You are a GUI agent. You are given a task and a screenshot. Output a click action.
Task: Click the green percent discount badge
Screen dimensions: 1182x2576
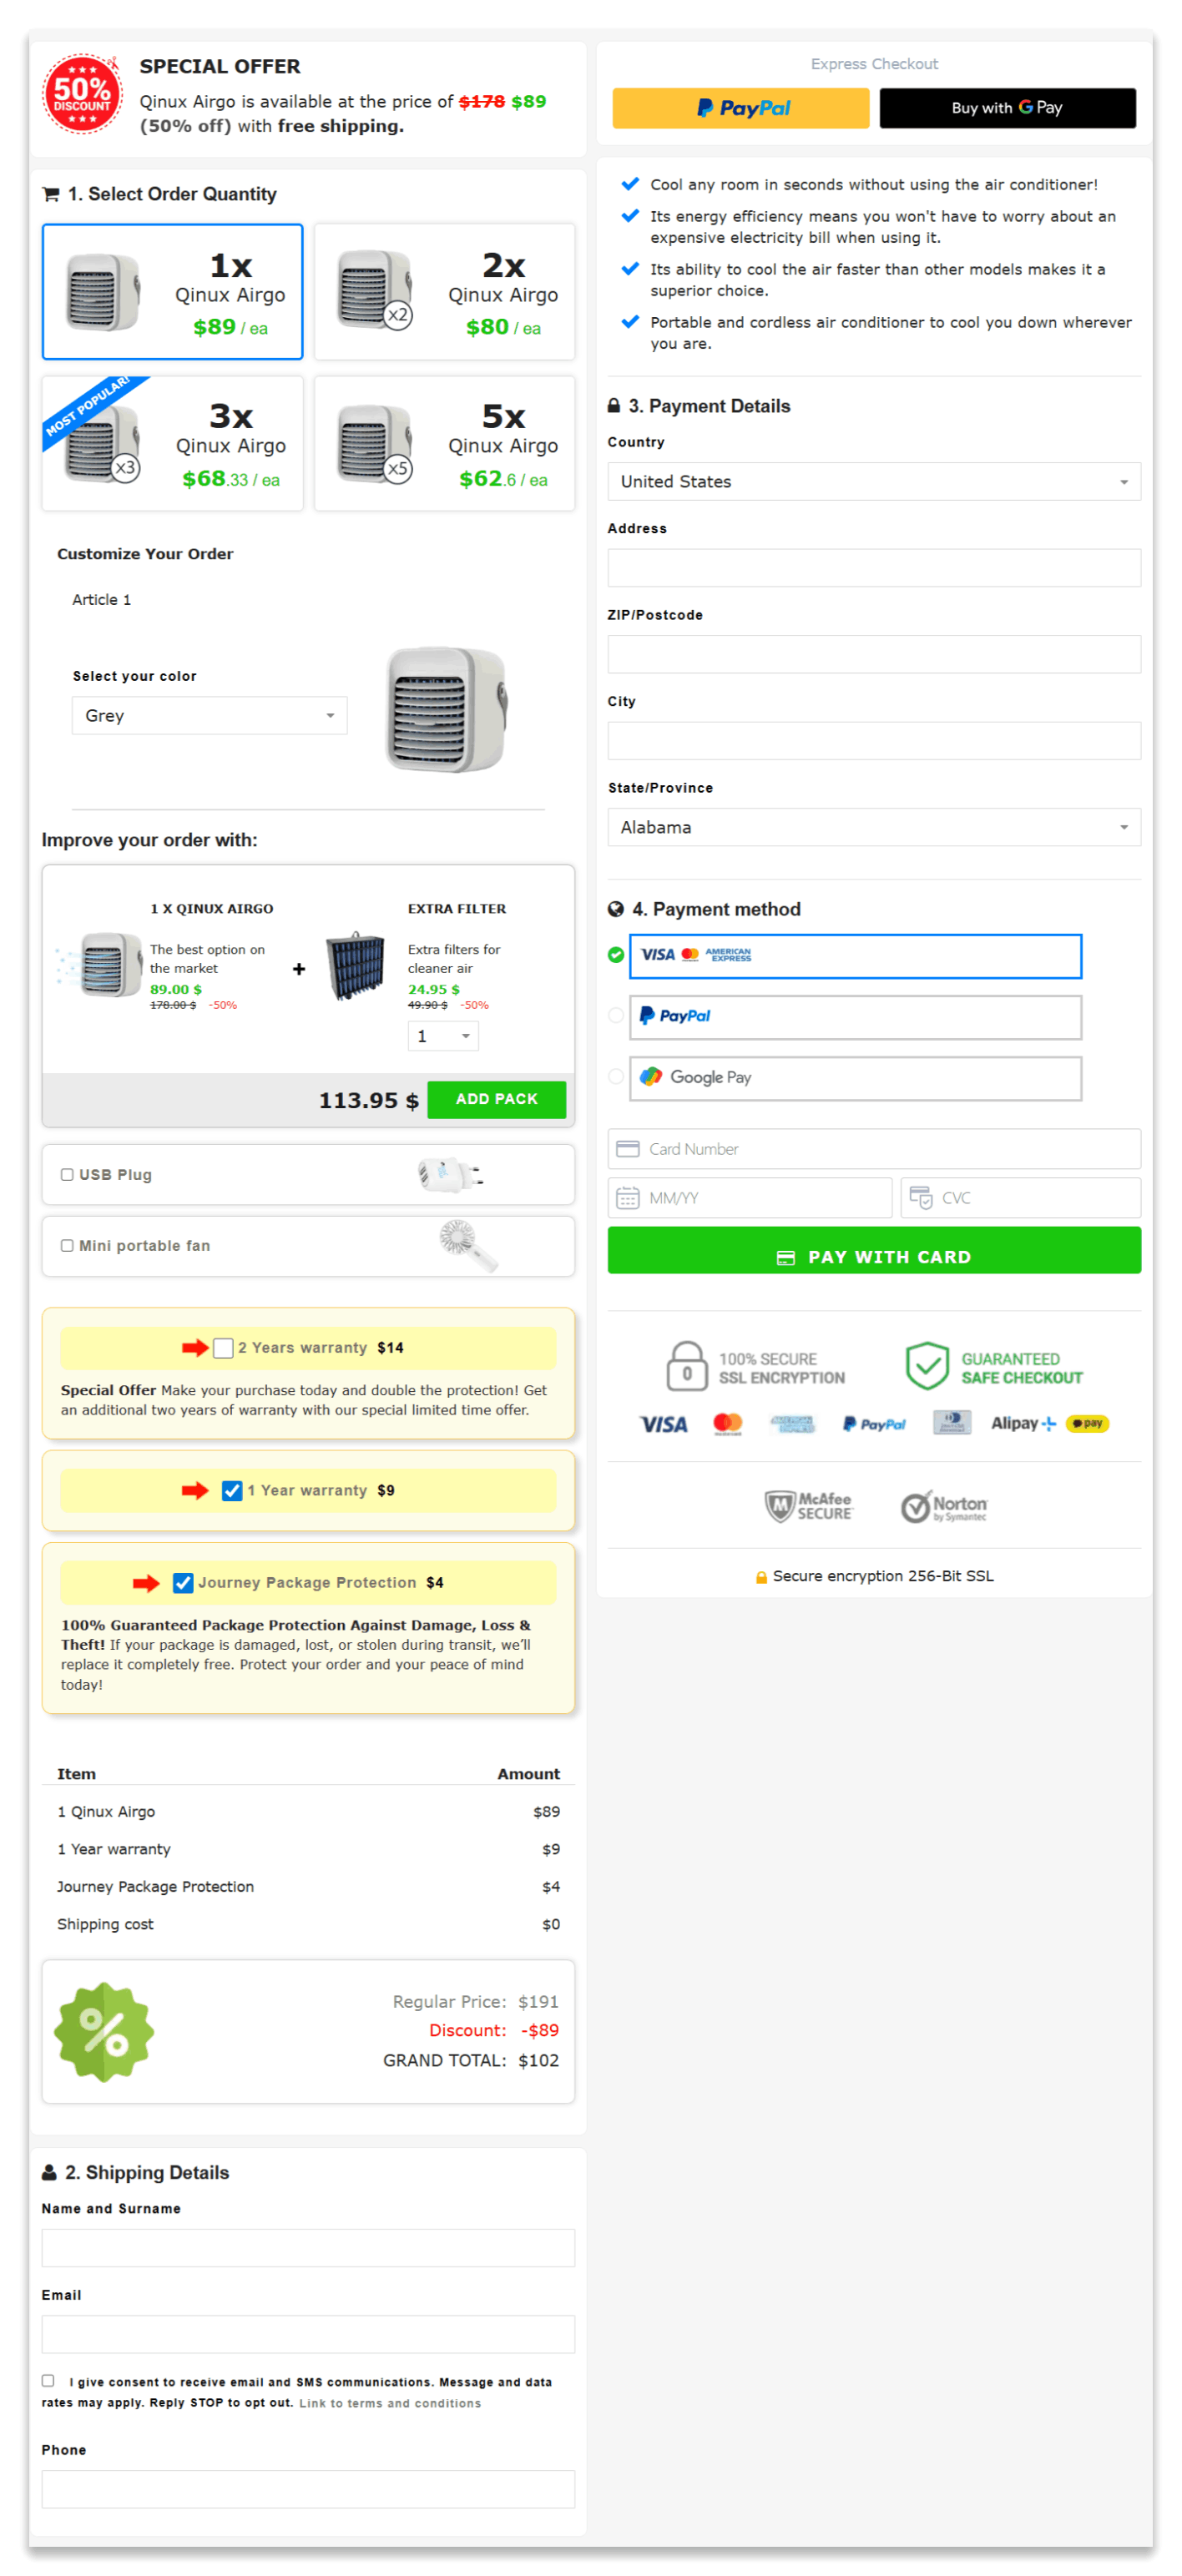[x=104, y=2032]
